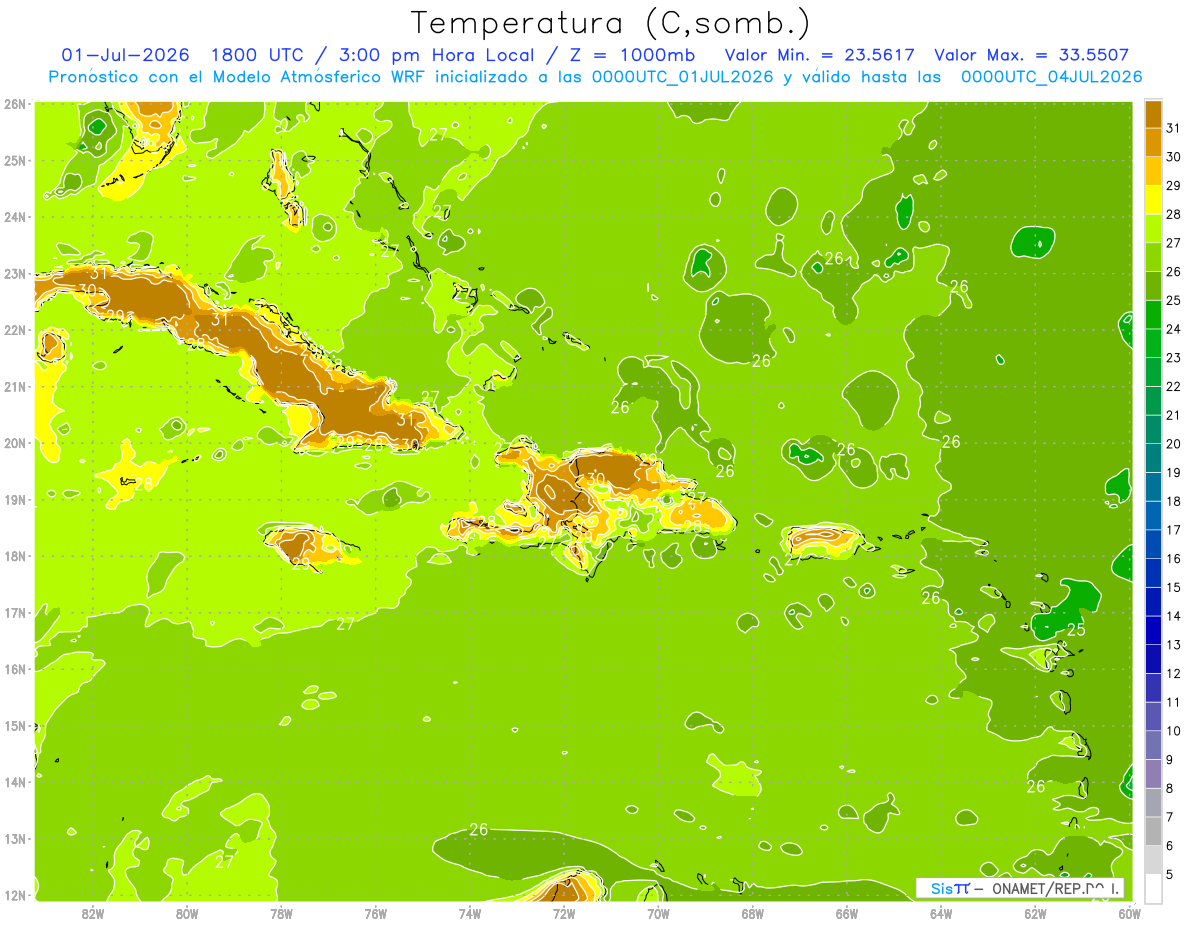Click the brown colorbar swatch above 31
The width and height of the screenshot is (1200, 927).
pos(1153,113)
